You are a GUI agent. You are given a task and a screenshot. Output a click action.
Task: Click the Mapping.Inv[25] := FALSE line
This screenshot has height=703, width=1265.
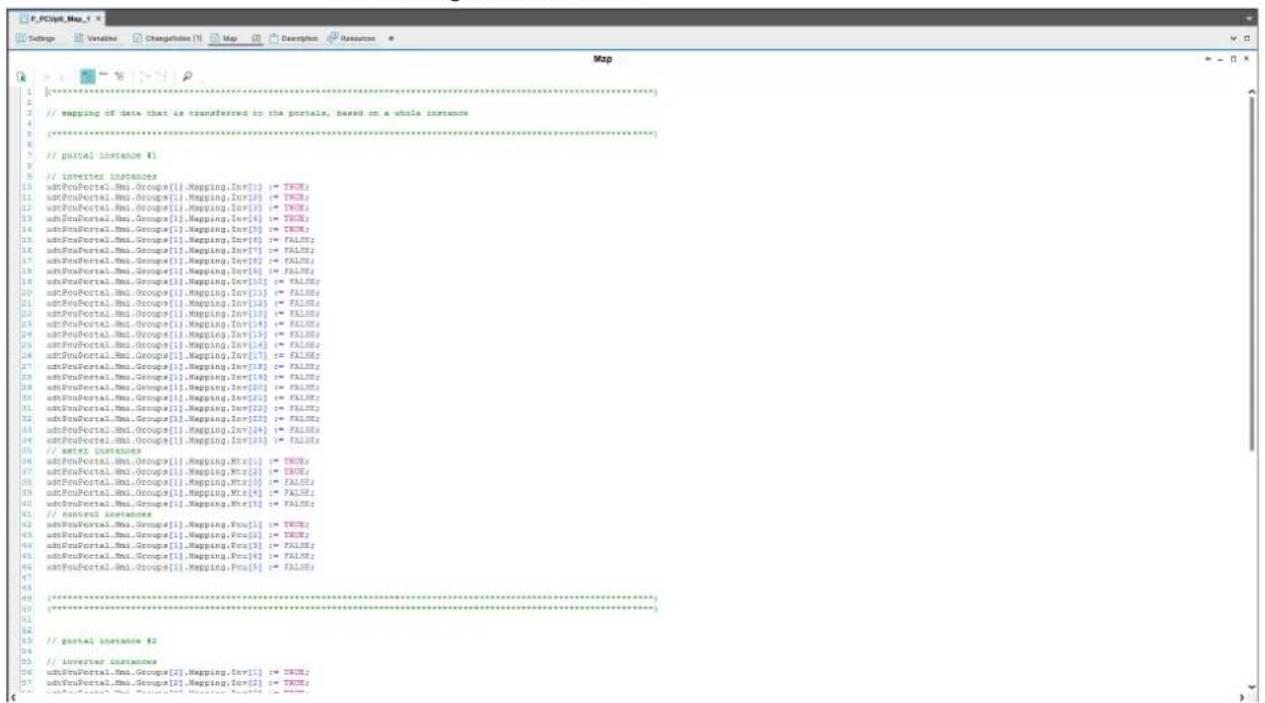pos(183,440)
